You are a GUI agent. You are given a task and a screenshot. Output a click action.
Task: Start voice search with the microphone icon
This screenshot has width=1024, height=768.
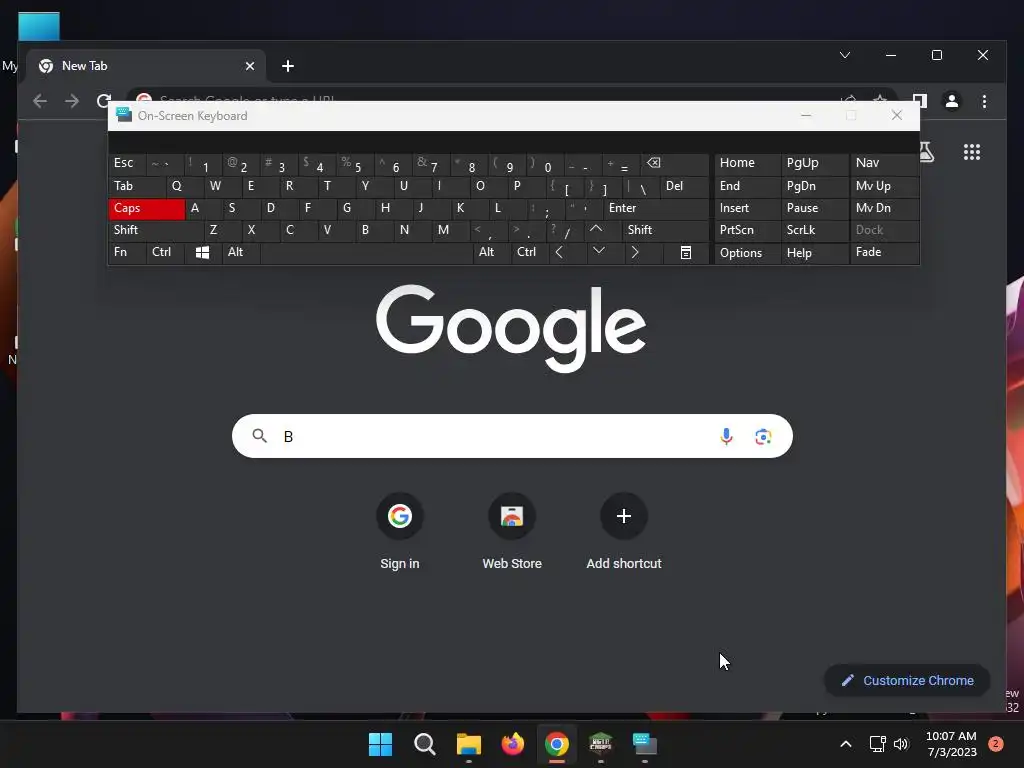pos(726,436)
